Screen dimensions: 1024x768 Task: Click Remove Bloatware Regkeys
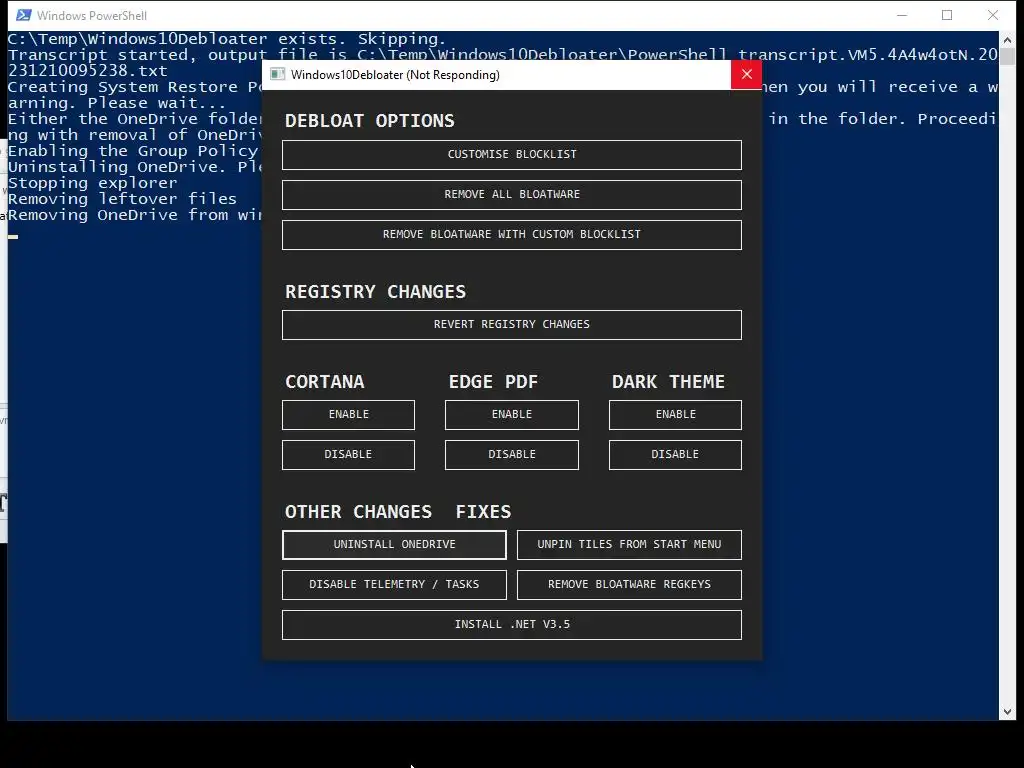tap(629, 584)
